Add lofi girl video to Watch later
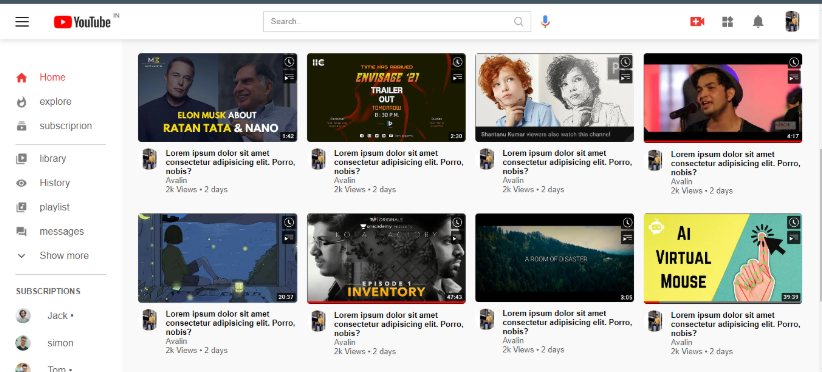This screenshot has width=822, height=372. tap(289, 223)
